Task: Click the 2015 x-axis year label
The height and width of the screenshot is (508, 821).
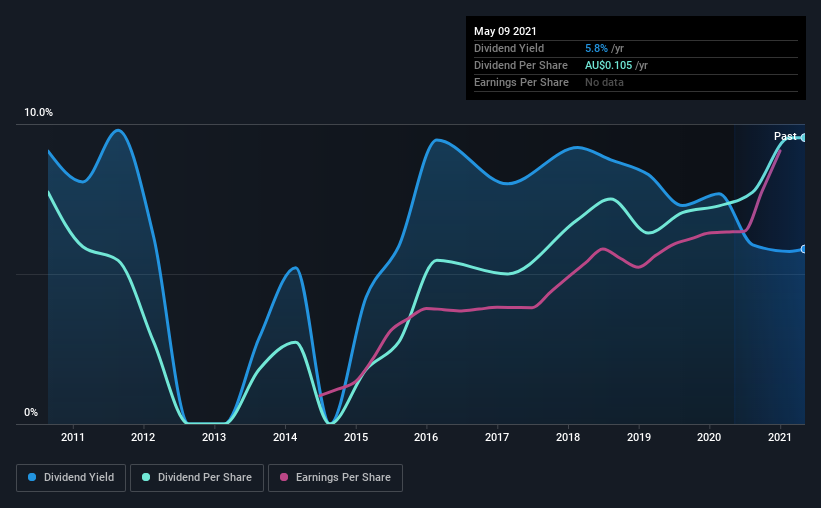Action: click(x=356, y=437)
